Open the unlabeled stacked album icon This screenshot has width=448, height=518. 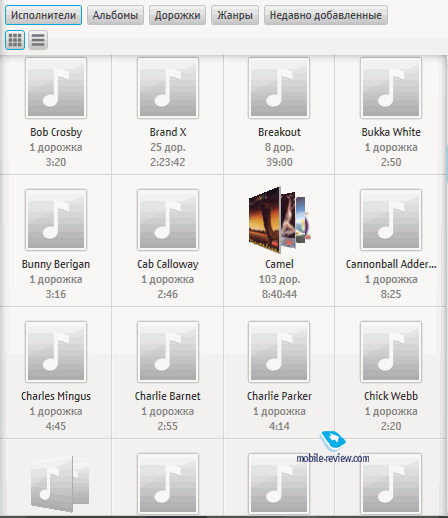click(x=60, y=484)
